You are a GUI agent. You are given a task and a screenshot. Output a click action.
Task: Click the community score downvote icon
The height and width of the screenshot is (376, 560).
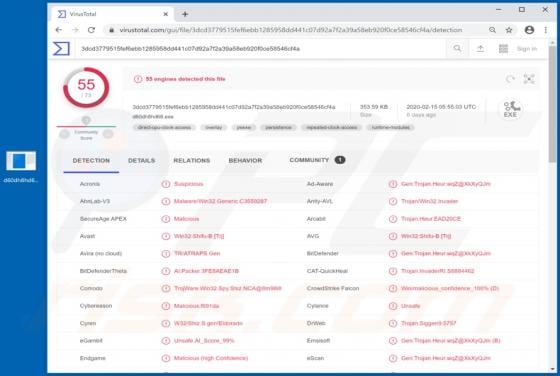pos(64,134)
